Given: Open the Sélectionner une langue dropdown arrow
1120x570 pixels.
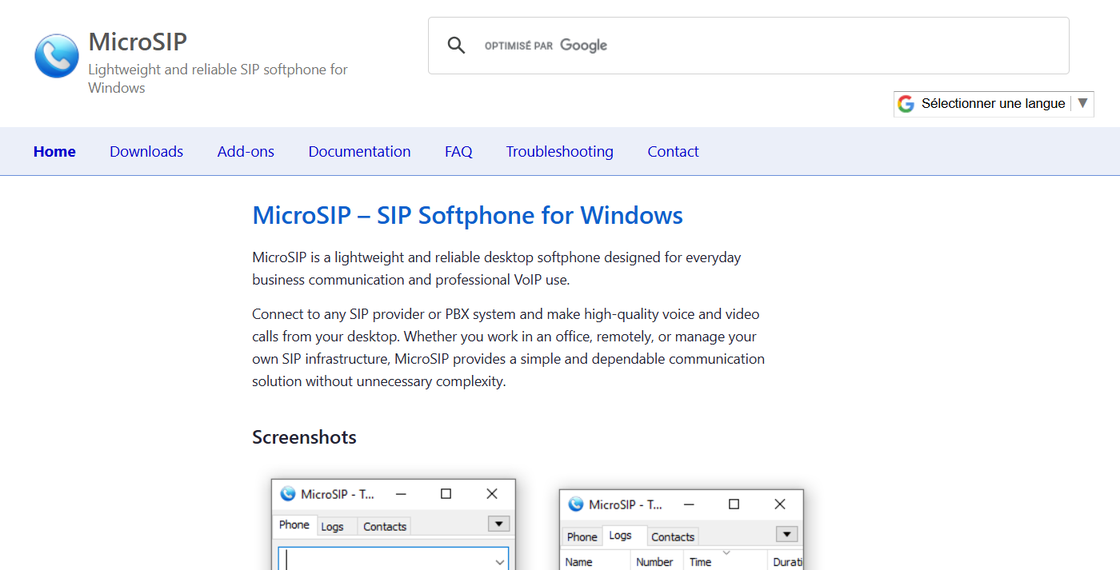Looking at the screenshot, I should click(x=1082, y=103).
